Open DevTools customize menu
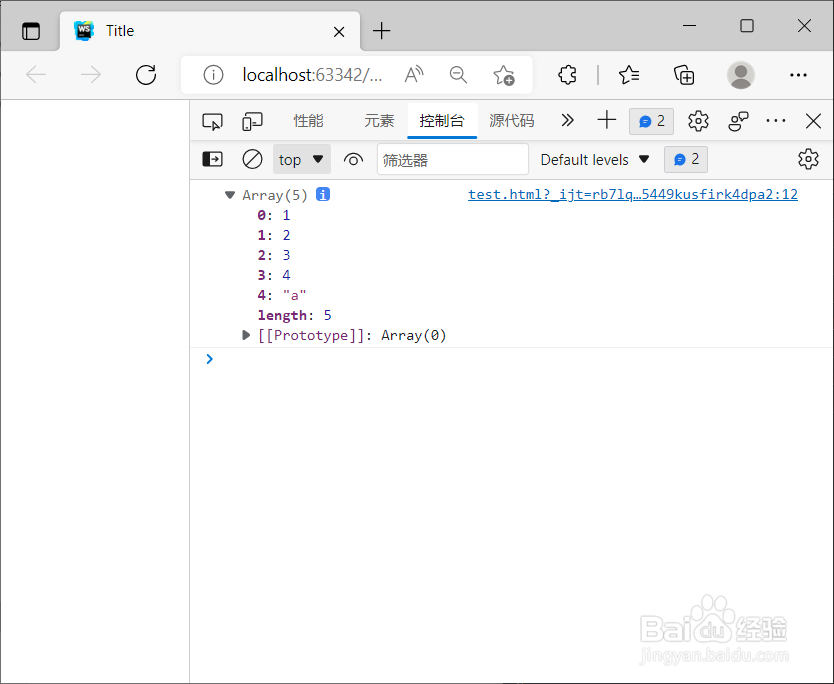This screenshot has height=684, width=834. pos(776,121)
